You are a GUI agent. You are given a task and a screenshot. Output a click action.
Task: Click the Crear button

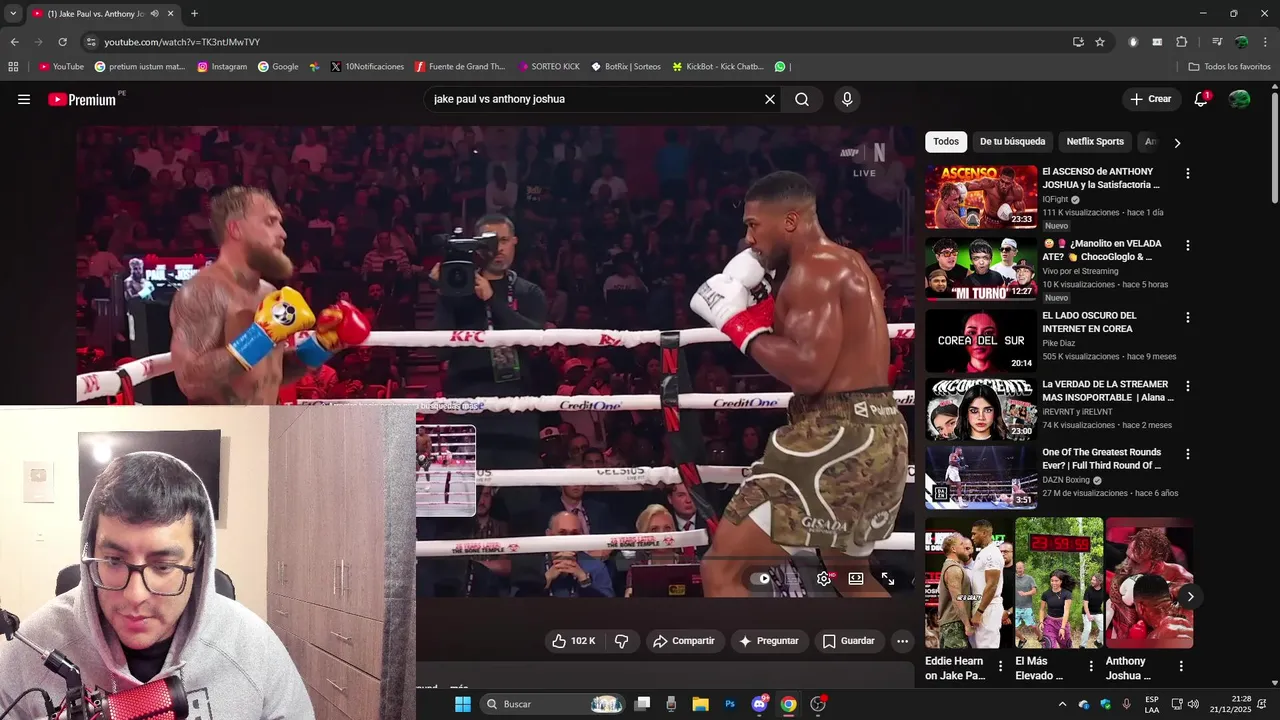1150,99
